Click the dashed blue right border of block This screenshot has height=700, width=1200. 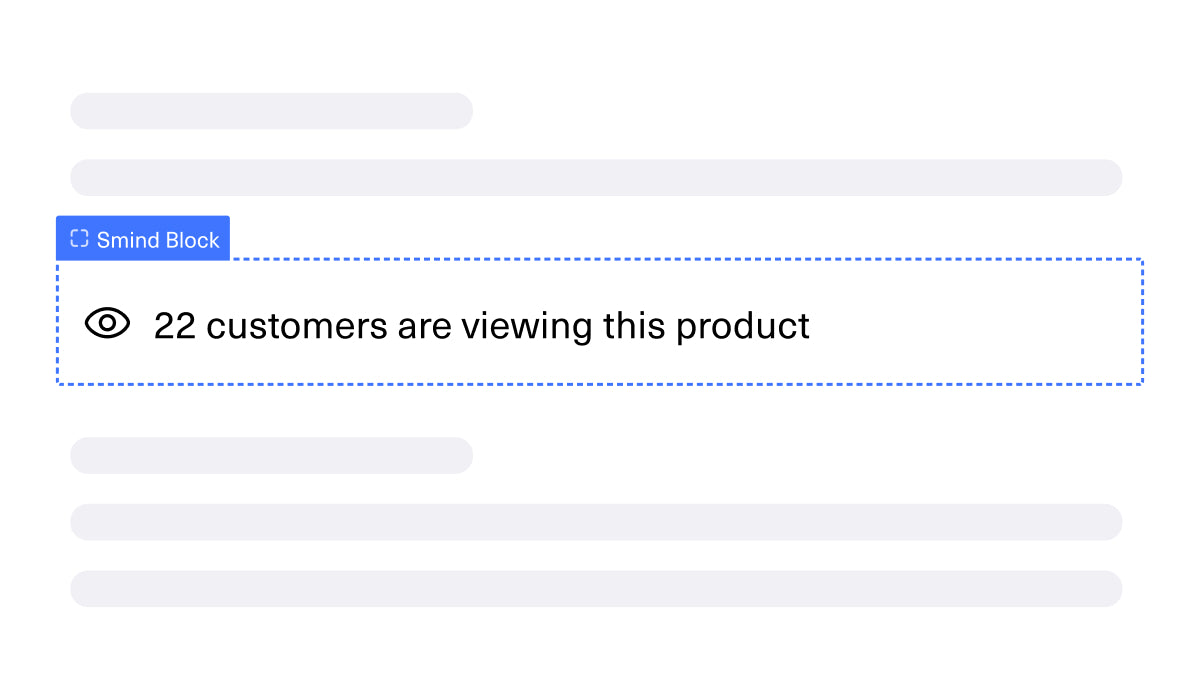pyautogui.click(x=1141, y=322)
